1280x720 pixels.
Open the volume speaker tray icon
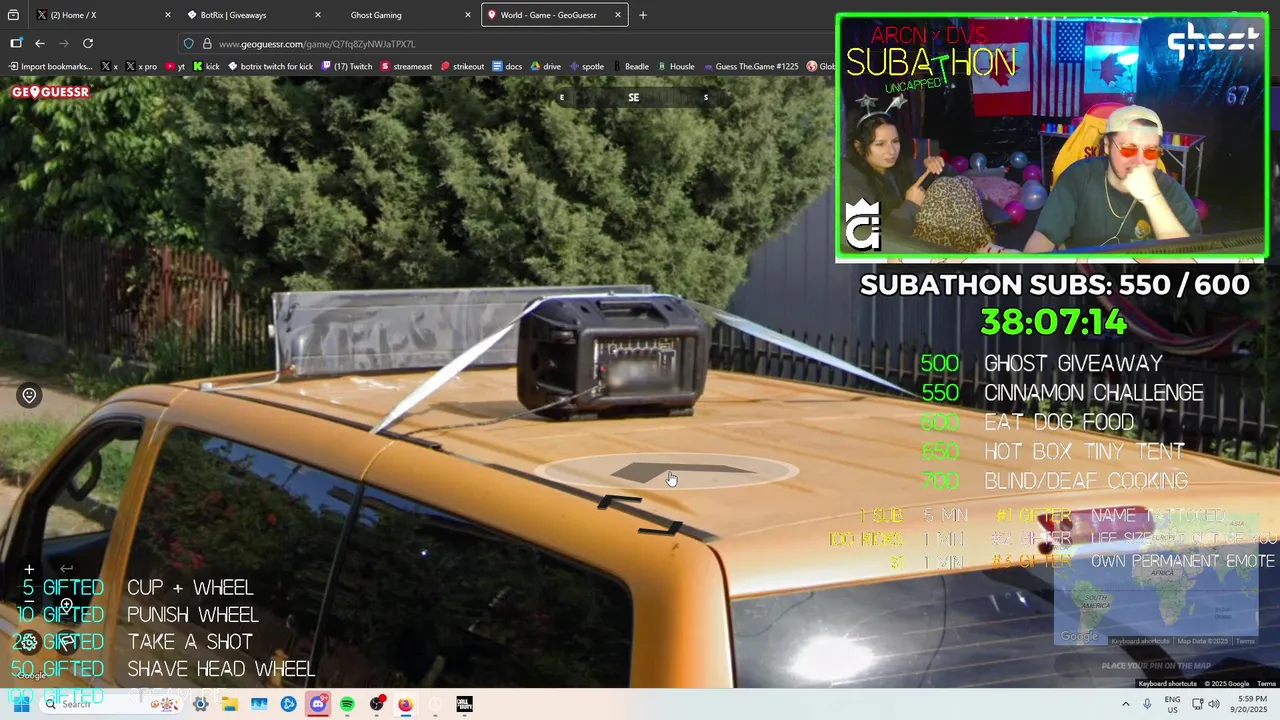(x=1214, y=704)
